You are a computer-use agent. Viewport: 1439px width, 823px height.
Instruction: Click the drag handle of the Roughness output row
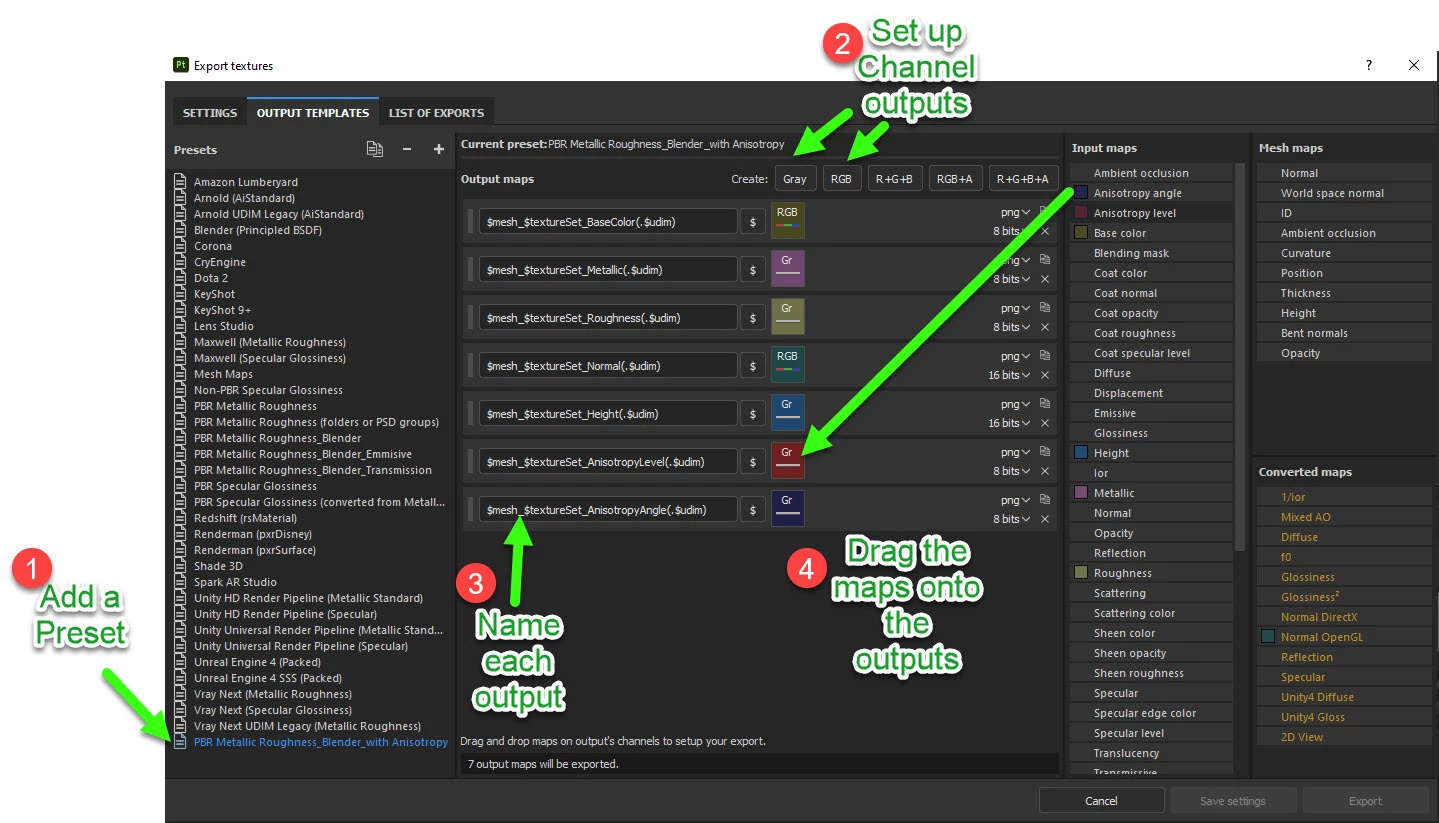point(471,318)
